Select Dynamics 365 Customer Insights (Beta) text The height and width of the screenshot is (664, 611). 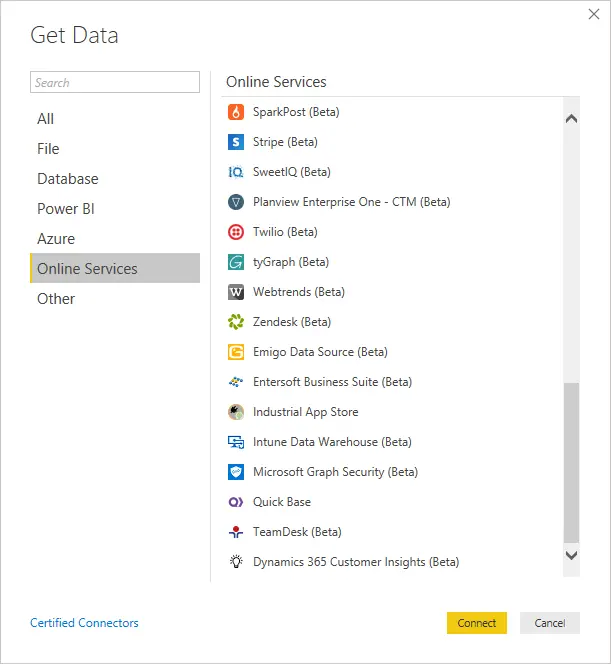pos(356,562)
